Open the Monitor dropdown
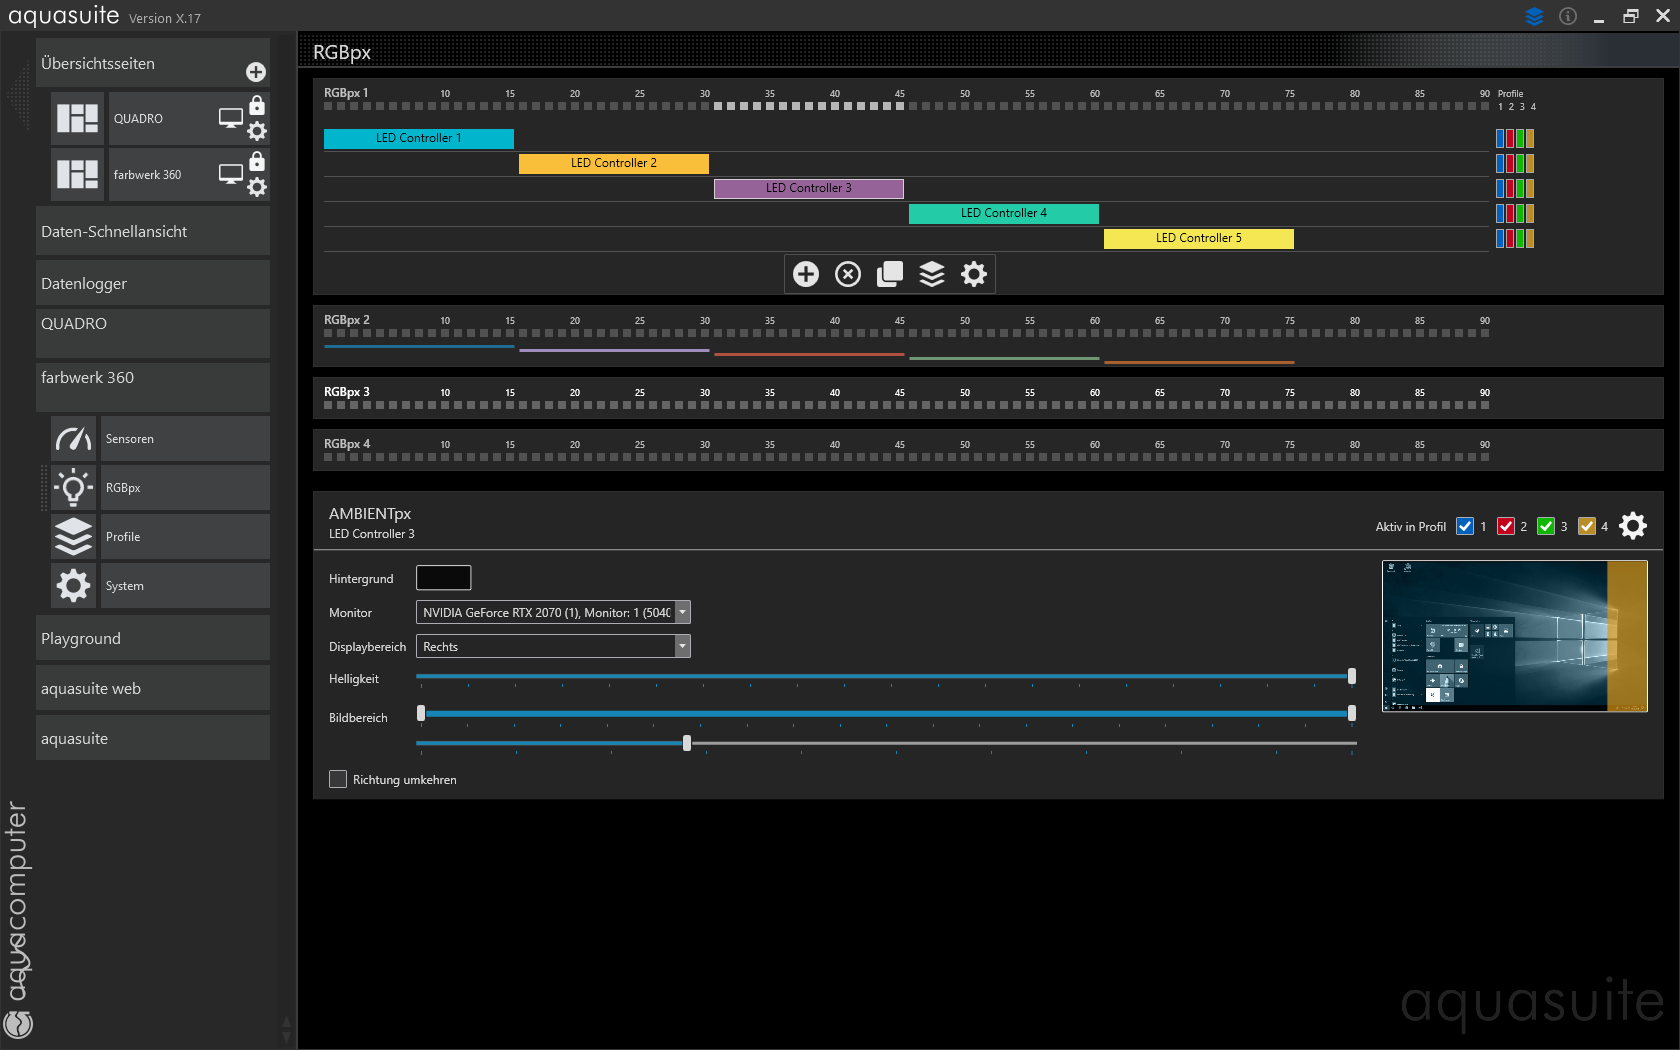 pyautogui.click(x=682, y=613)
